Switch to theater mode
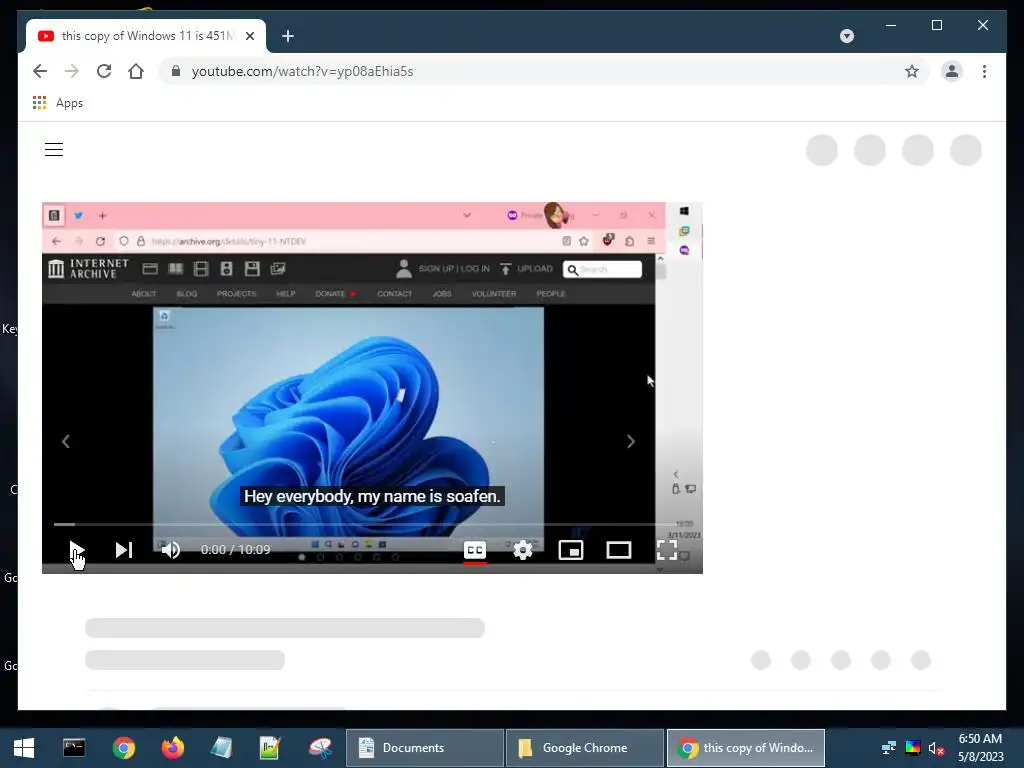1024x768 pixels. pyautogui.click(x=618, y=551)
